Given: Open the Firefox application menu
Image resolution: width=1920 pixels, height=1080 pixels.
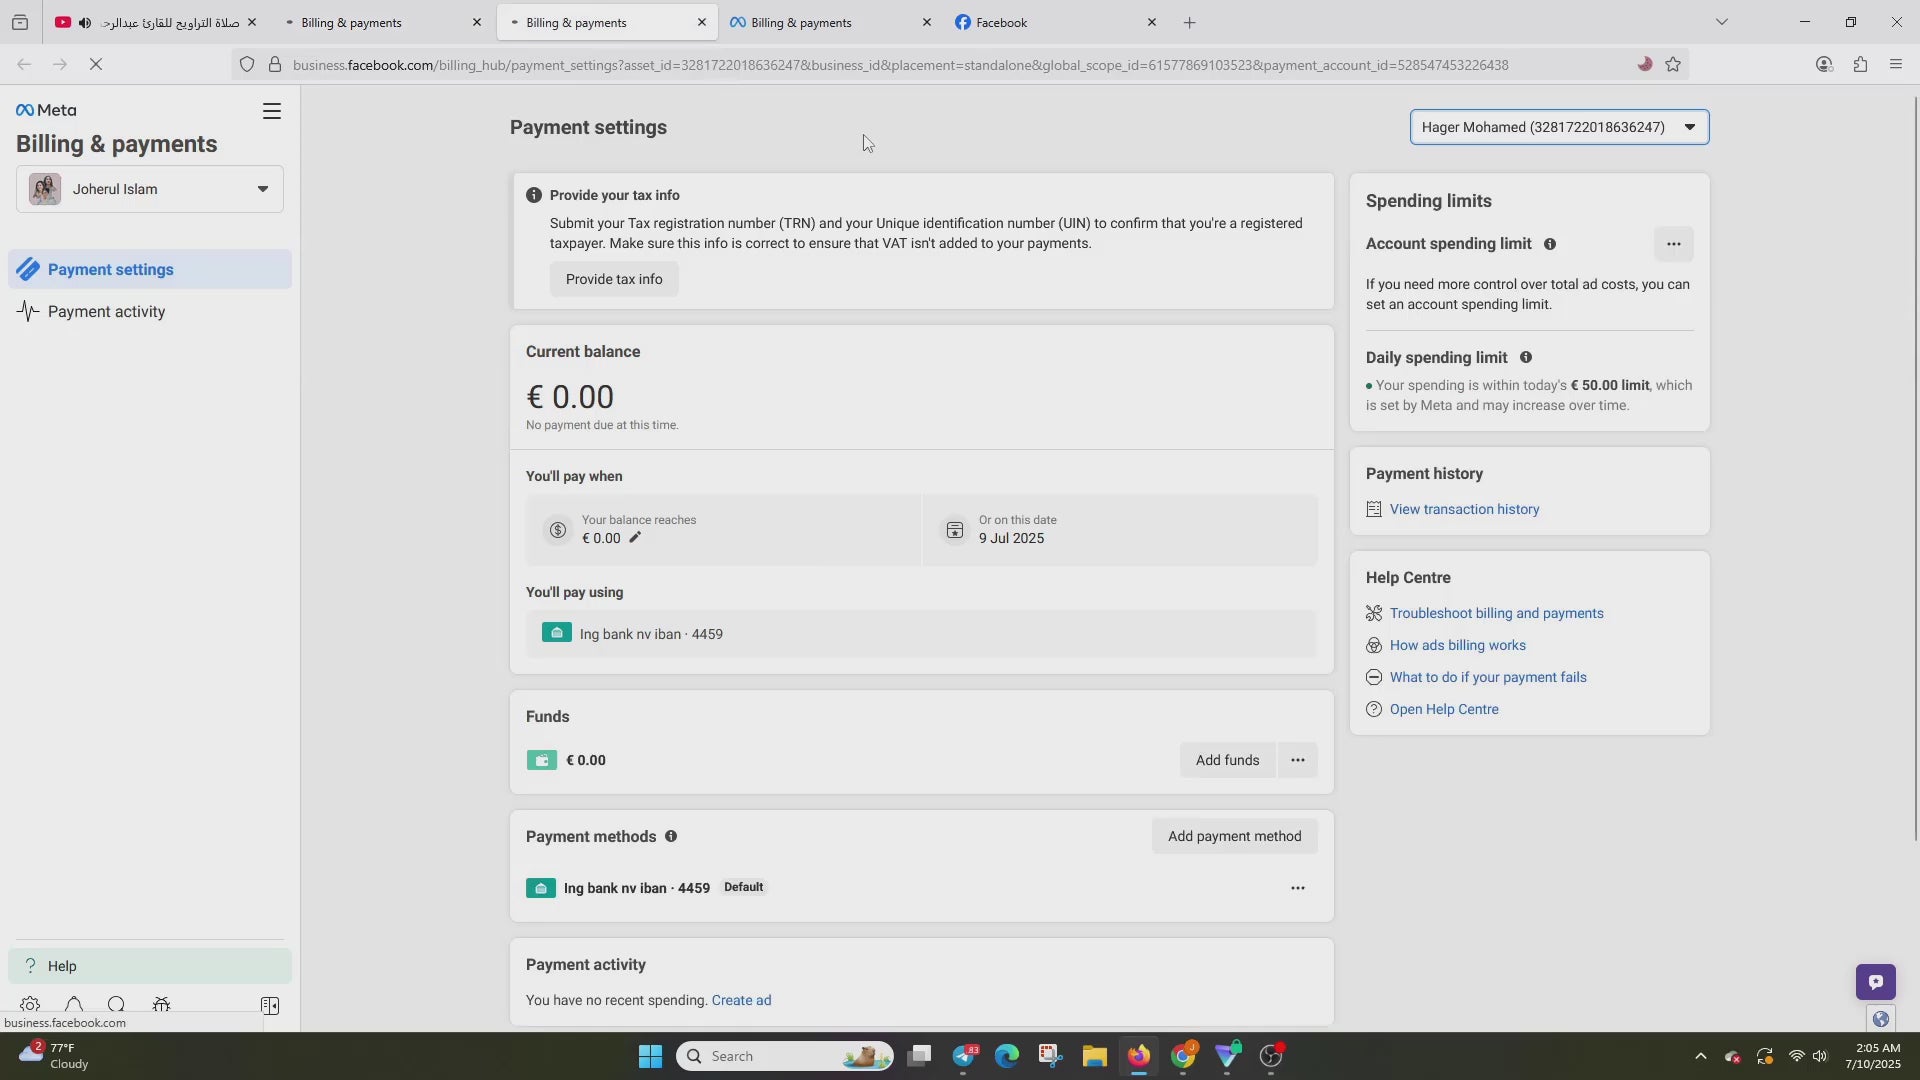Looking at the screenshot, I should (x=1896, y=65).
